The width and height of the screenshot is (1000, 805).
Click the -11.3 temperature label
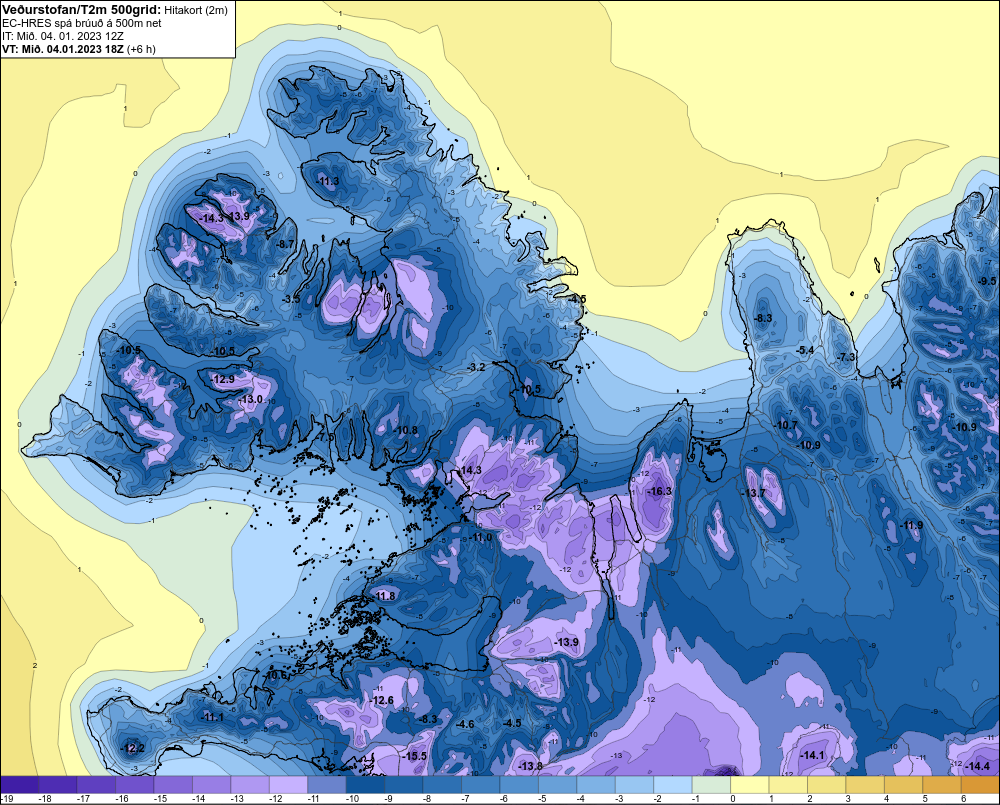(x=327, y=181)
